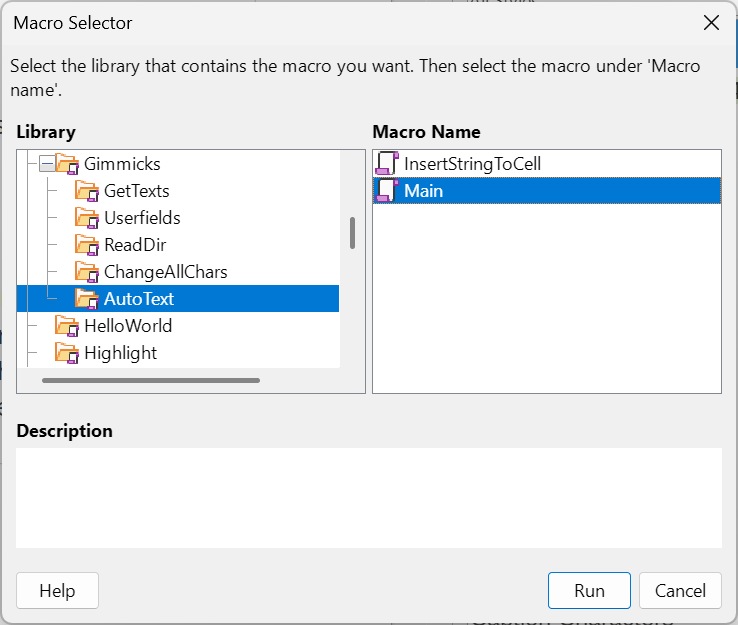The image size is (738, 625).
Task: Click the ReadDir module folder icon
Action: (87, 245)
